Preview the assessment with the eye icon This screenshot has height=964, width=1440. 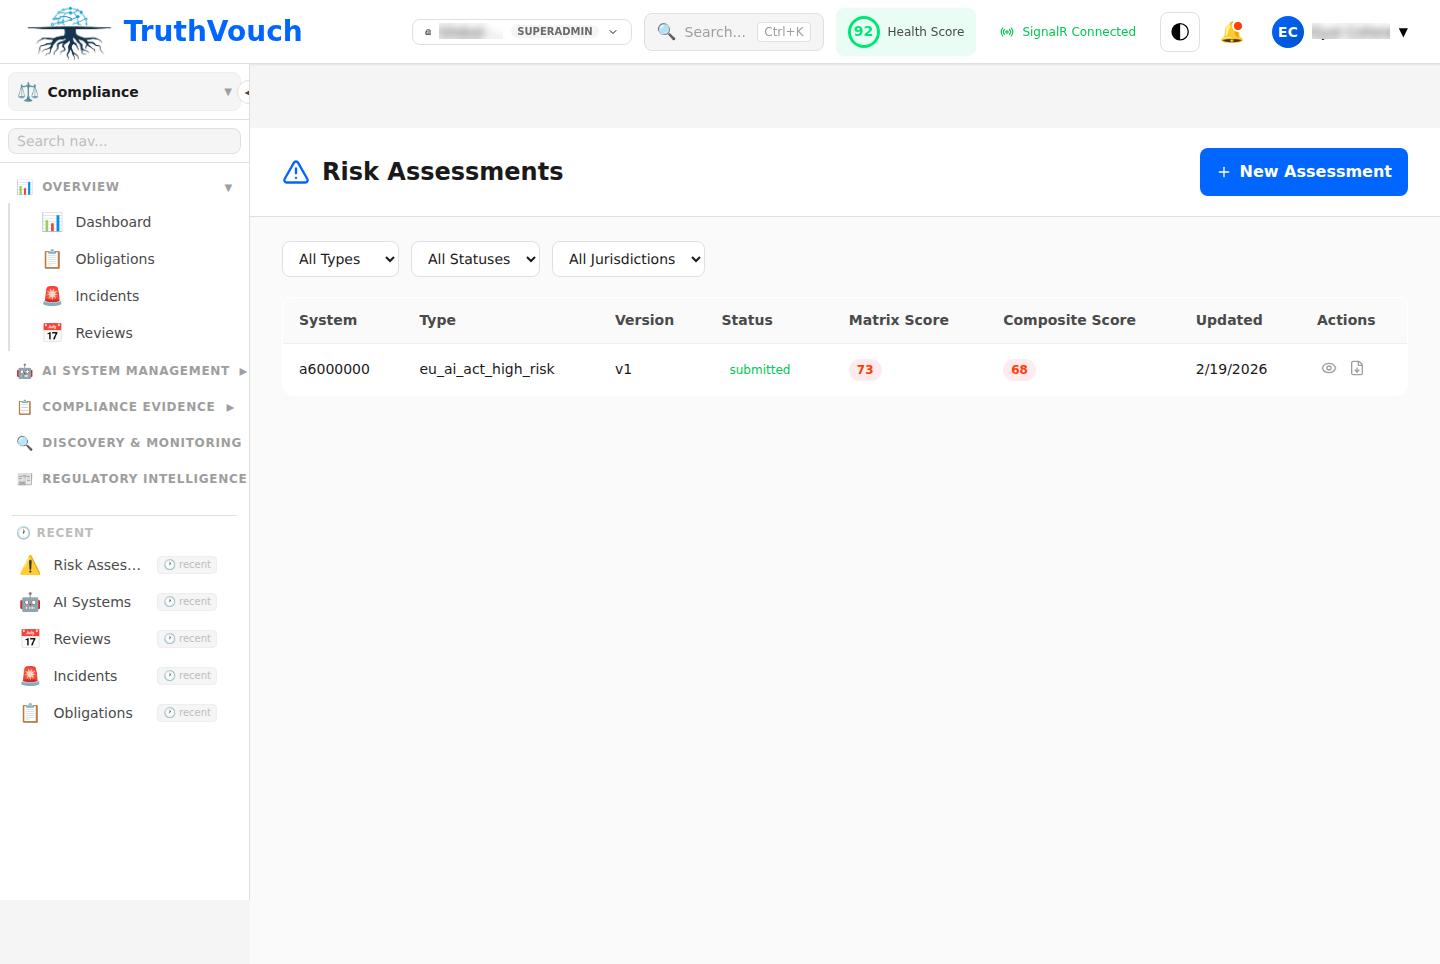(1329, 368)
